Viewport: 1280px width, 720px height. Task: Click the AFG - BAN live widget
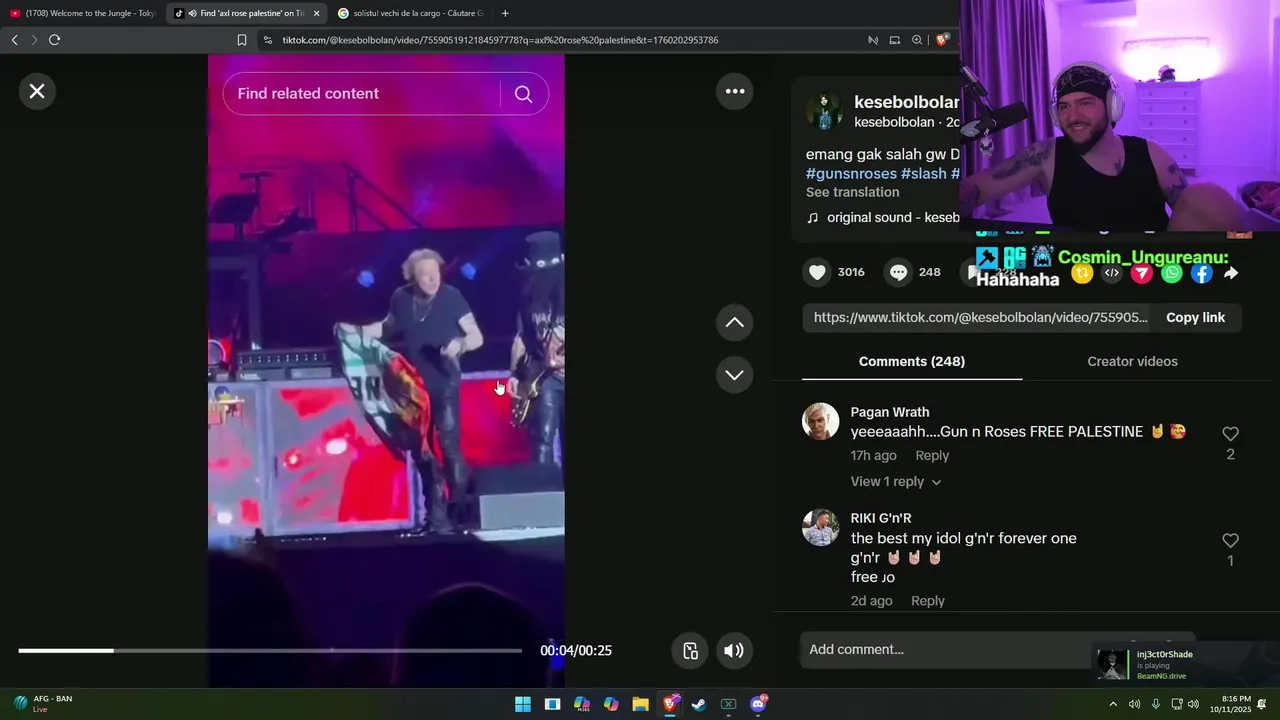(x=42, y=704)
